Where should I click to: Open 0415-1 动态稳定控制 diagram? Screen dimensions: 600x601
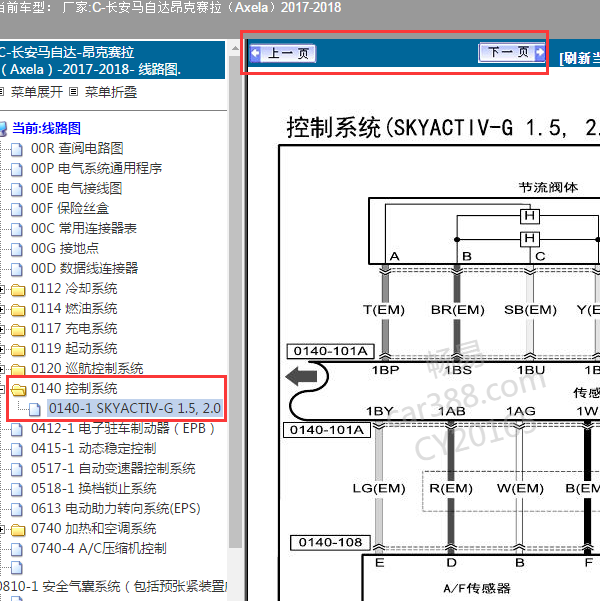click(94, 448)
